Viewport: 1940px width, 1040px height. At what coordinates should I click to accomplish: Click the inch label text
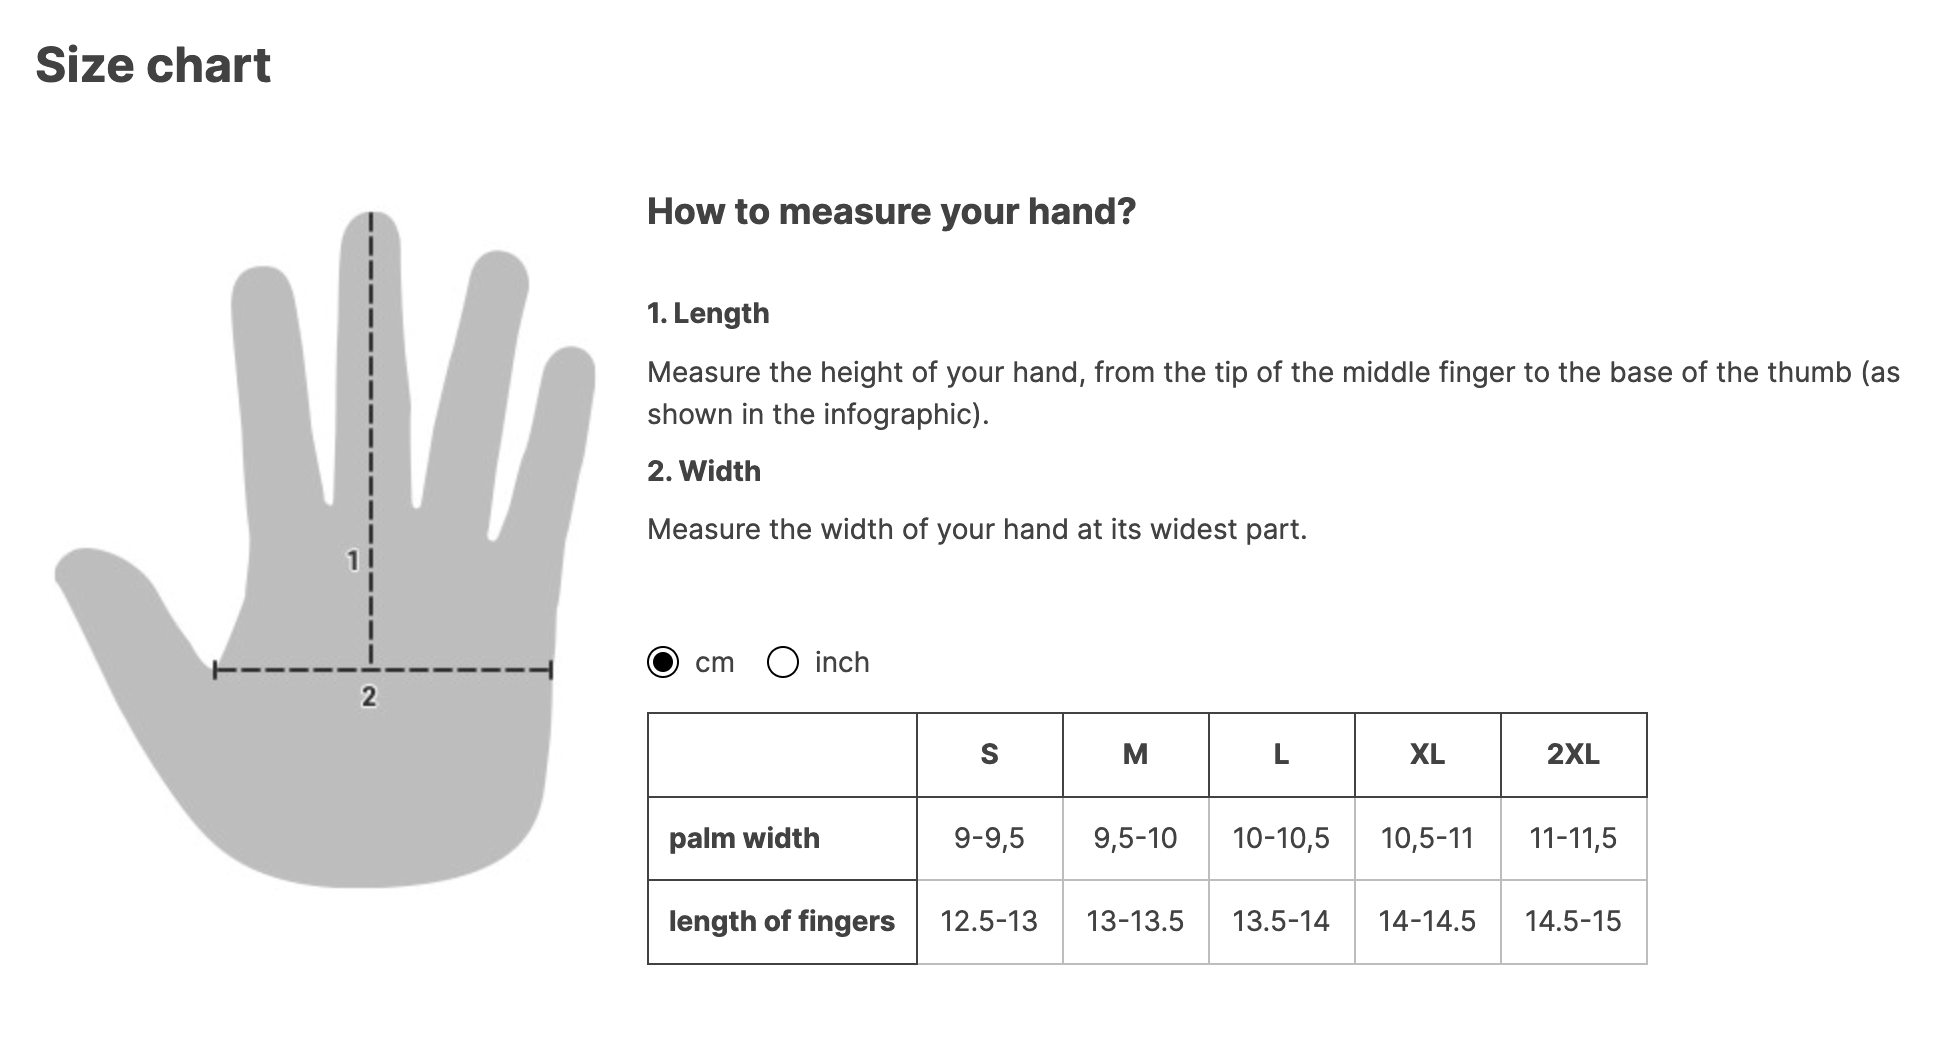(x=842, y=662)
